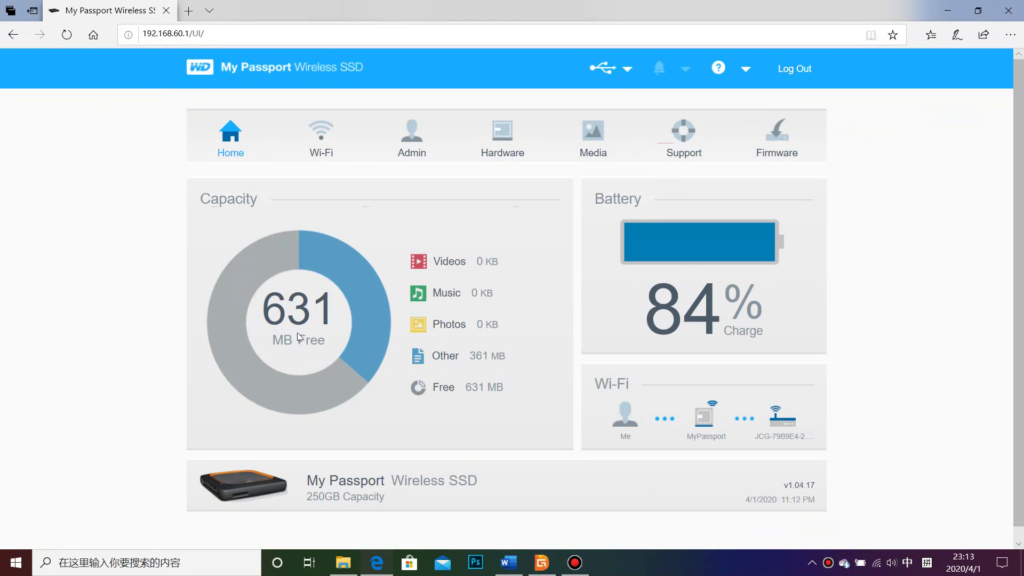Open Microsoft Store from the taskbar
The width and height of the screenshot is (1024, 576).
pos(409,562)
